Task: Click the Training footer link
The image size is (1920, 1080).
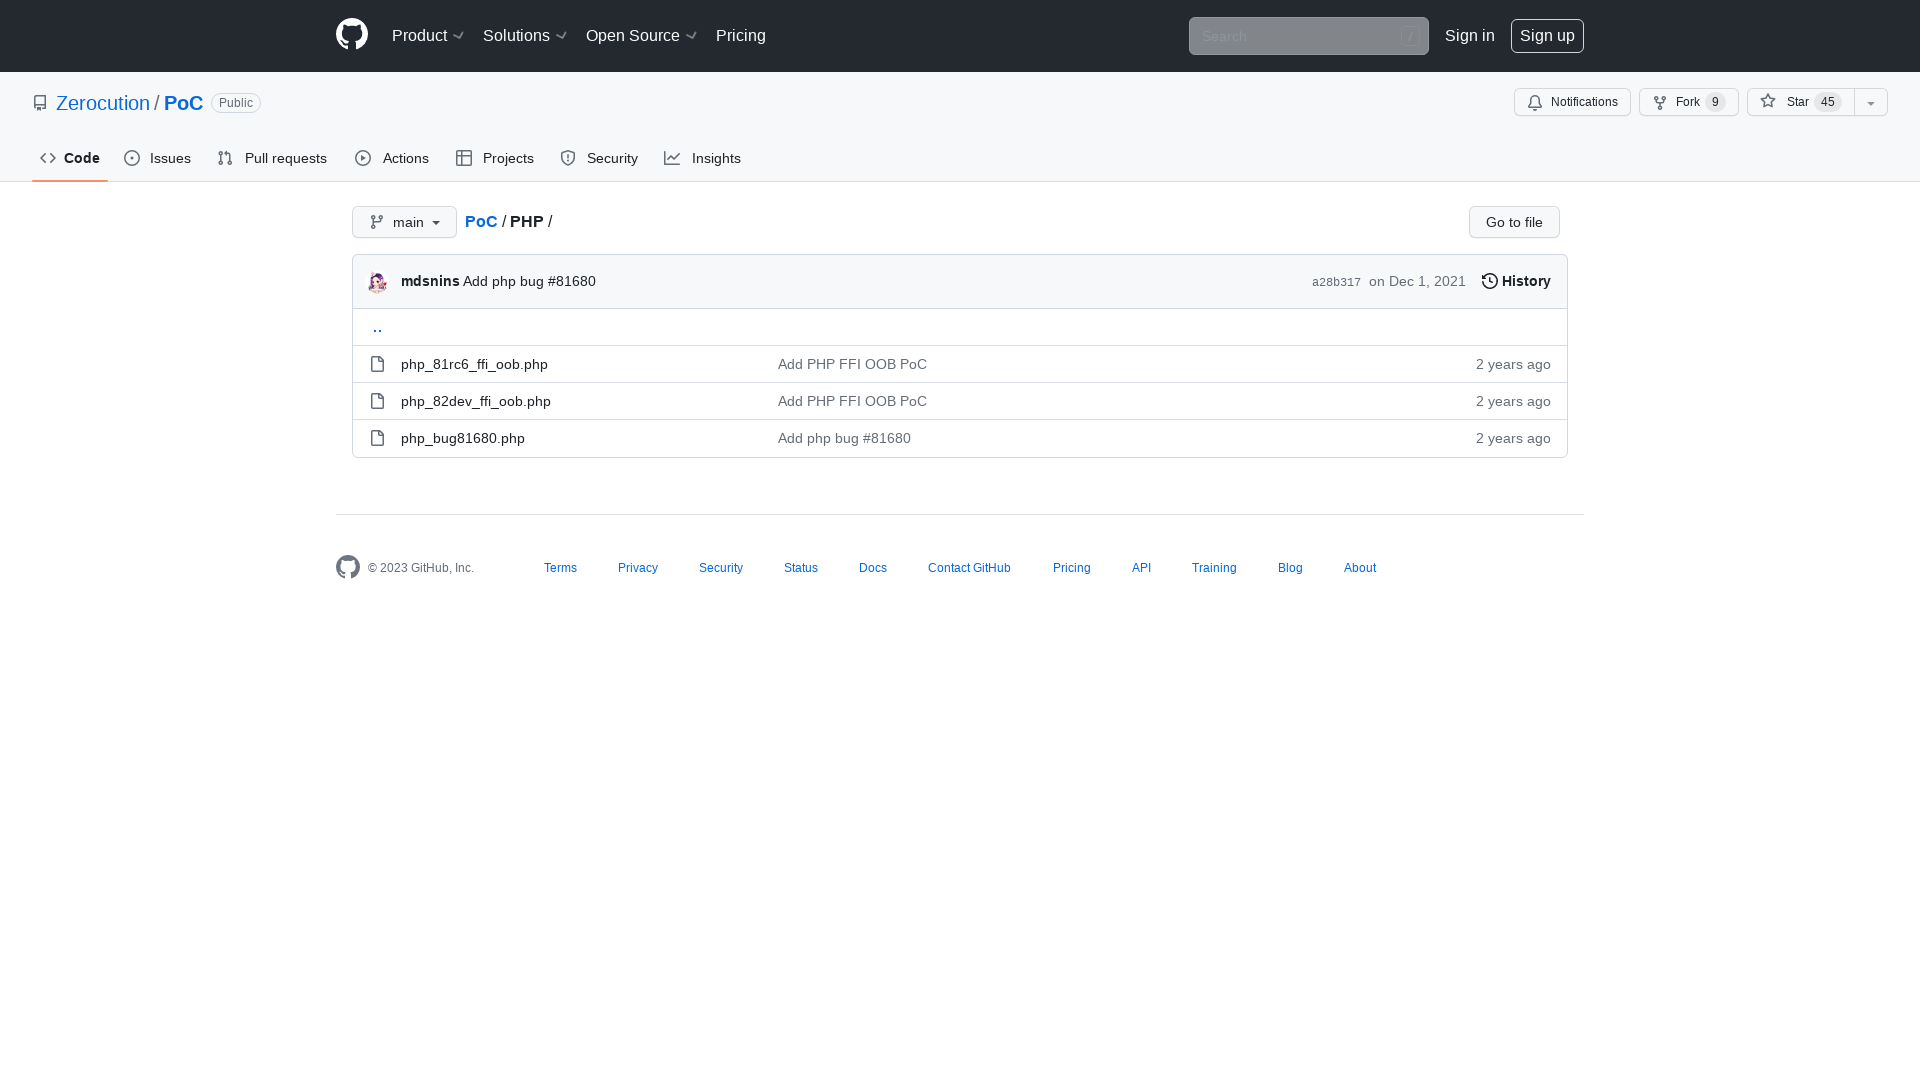Action: (1214, 568)
